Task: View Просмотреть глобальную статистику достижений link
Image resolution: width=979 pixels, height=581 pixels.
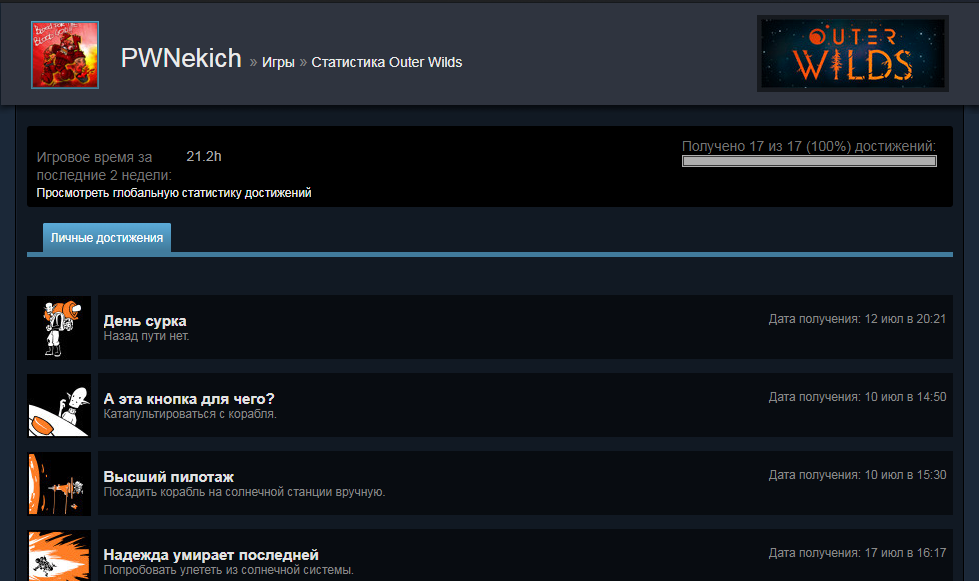Action: click(x=174, y=193)
